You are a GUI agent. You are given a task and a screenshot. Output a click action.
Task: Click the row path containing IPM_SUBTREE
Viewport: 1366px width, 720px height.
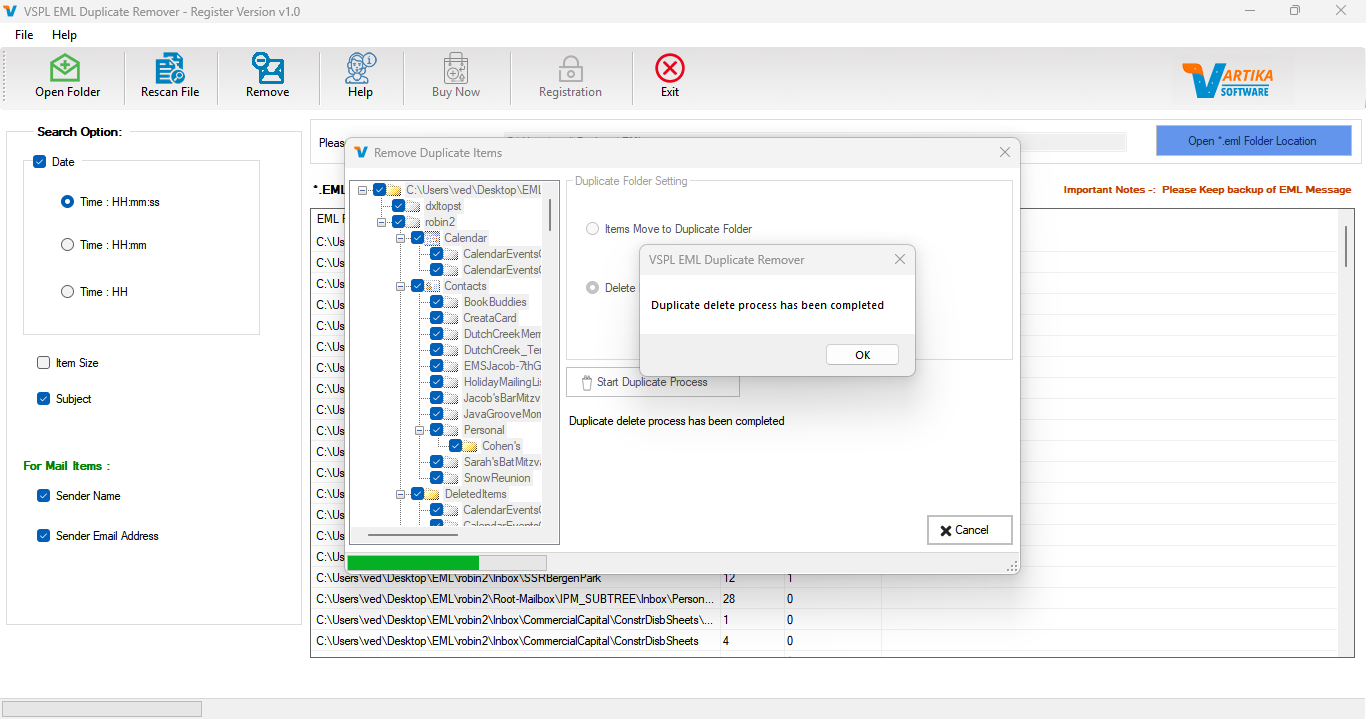pyautogui.click(x=516, y=599)
